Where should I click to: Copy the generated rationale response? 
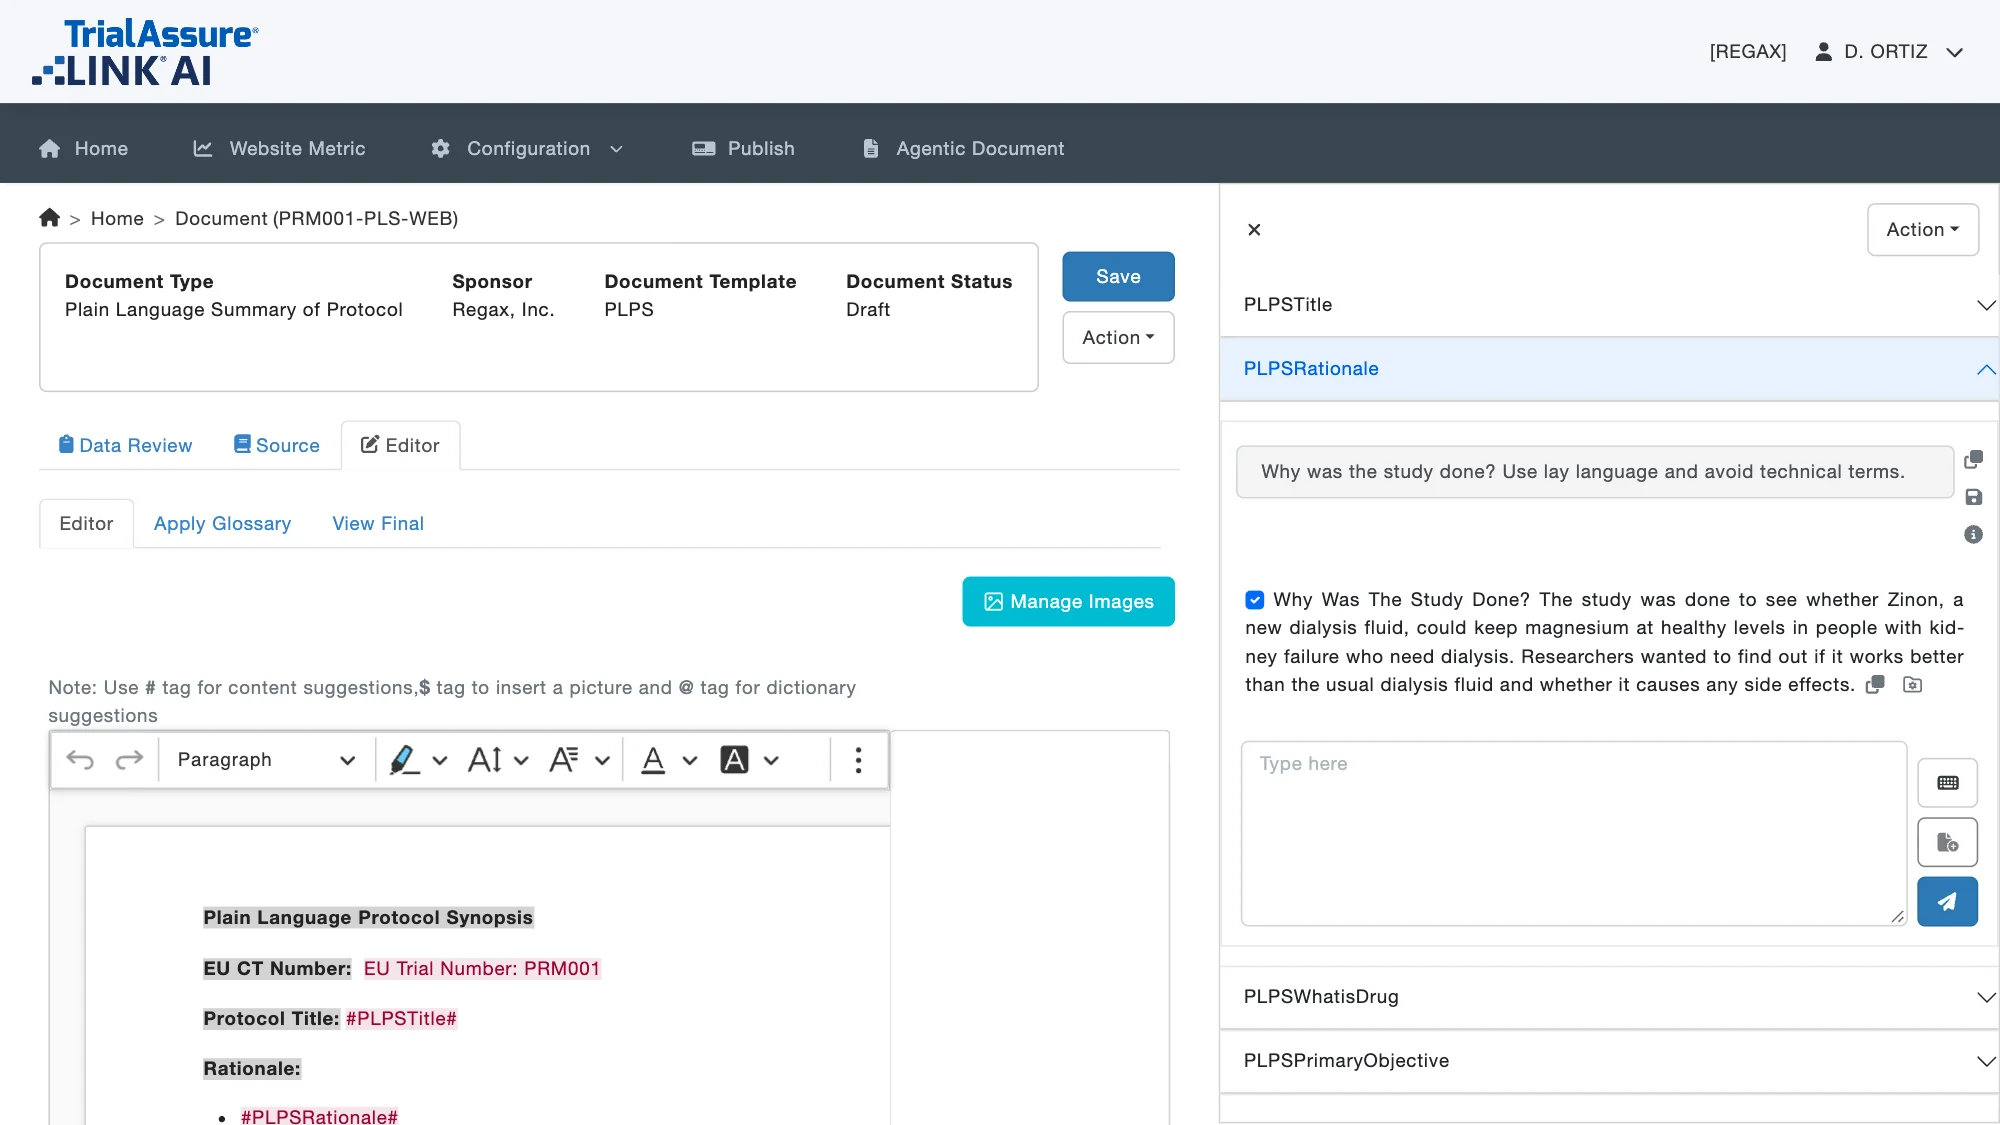pos(1876,685)
